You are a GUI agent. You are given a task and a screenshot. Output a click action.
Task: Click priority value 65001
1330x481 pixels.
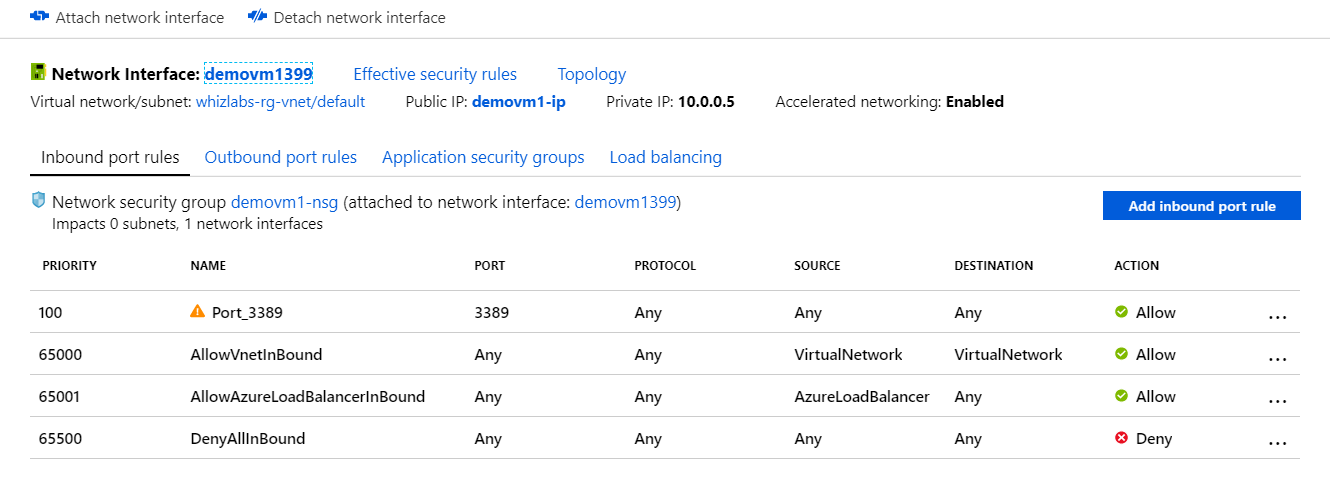click(x=60, y=396)
